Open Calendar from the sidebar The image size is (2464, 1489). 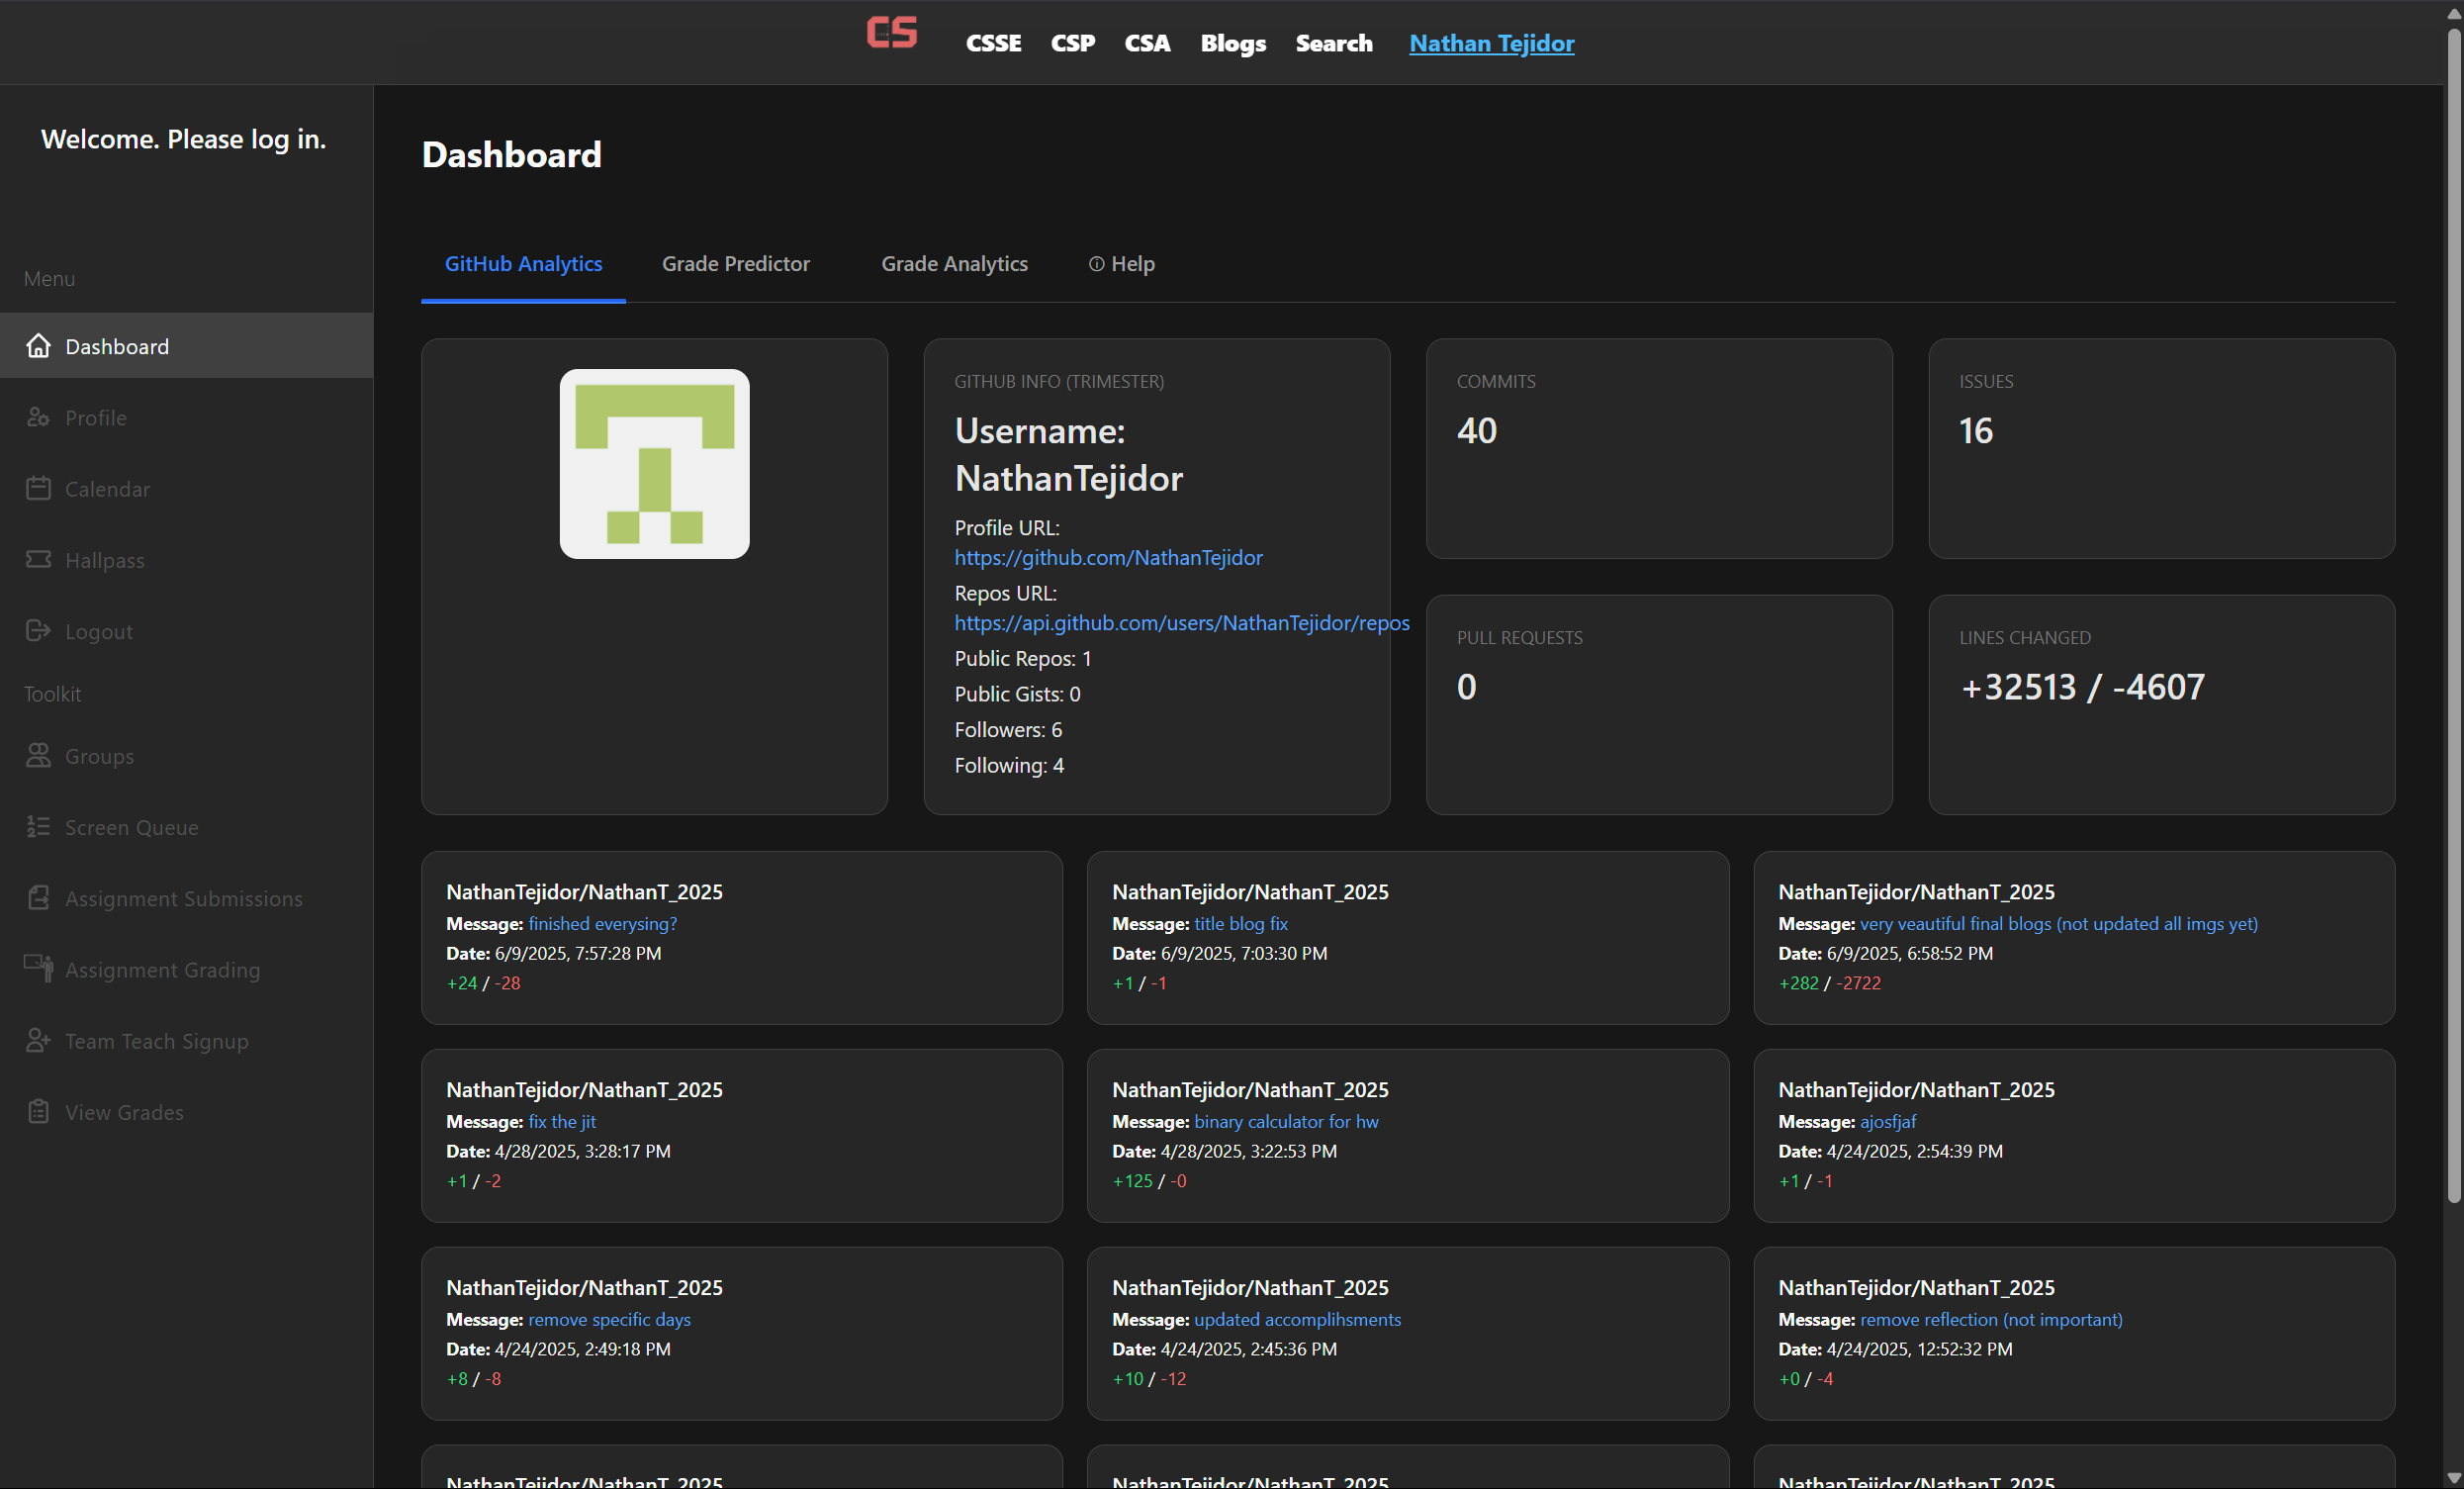coord(186,488)
